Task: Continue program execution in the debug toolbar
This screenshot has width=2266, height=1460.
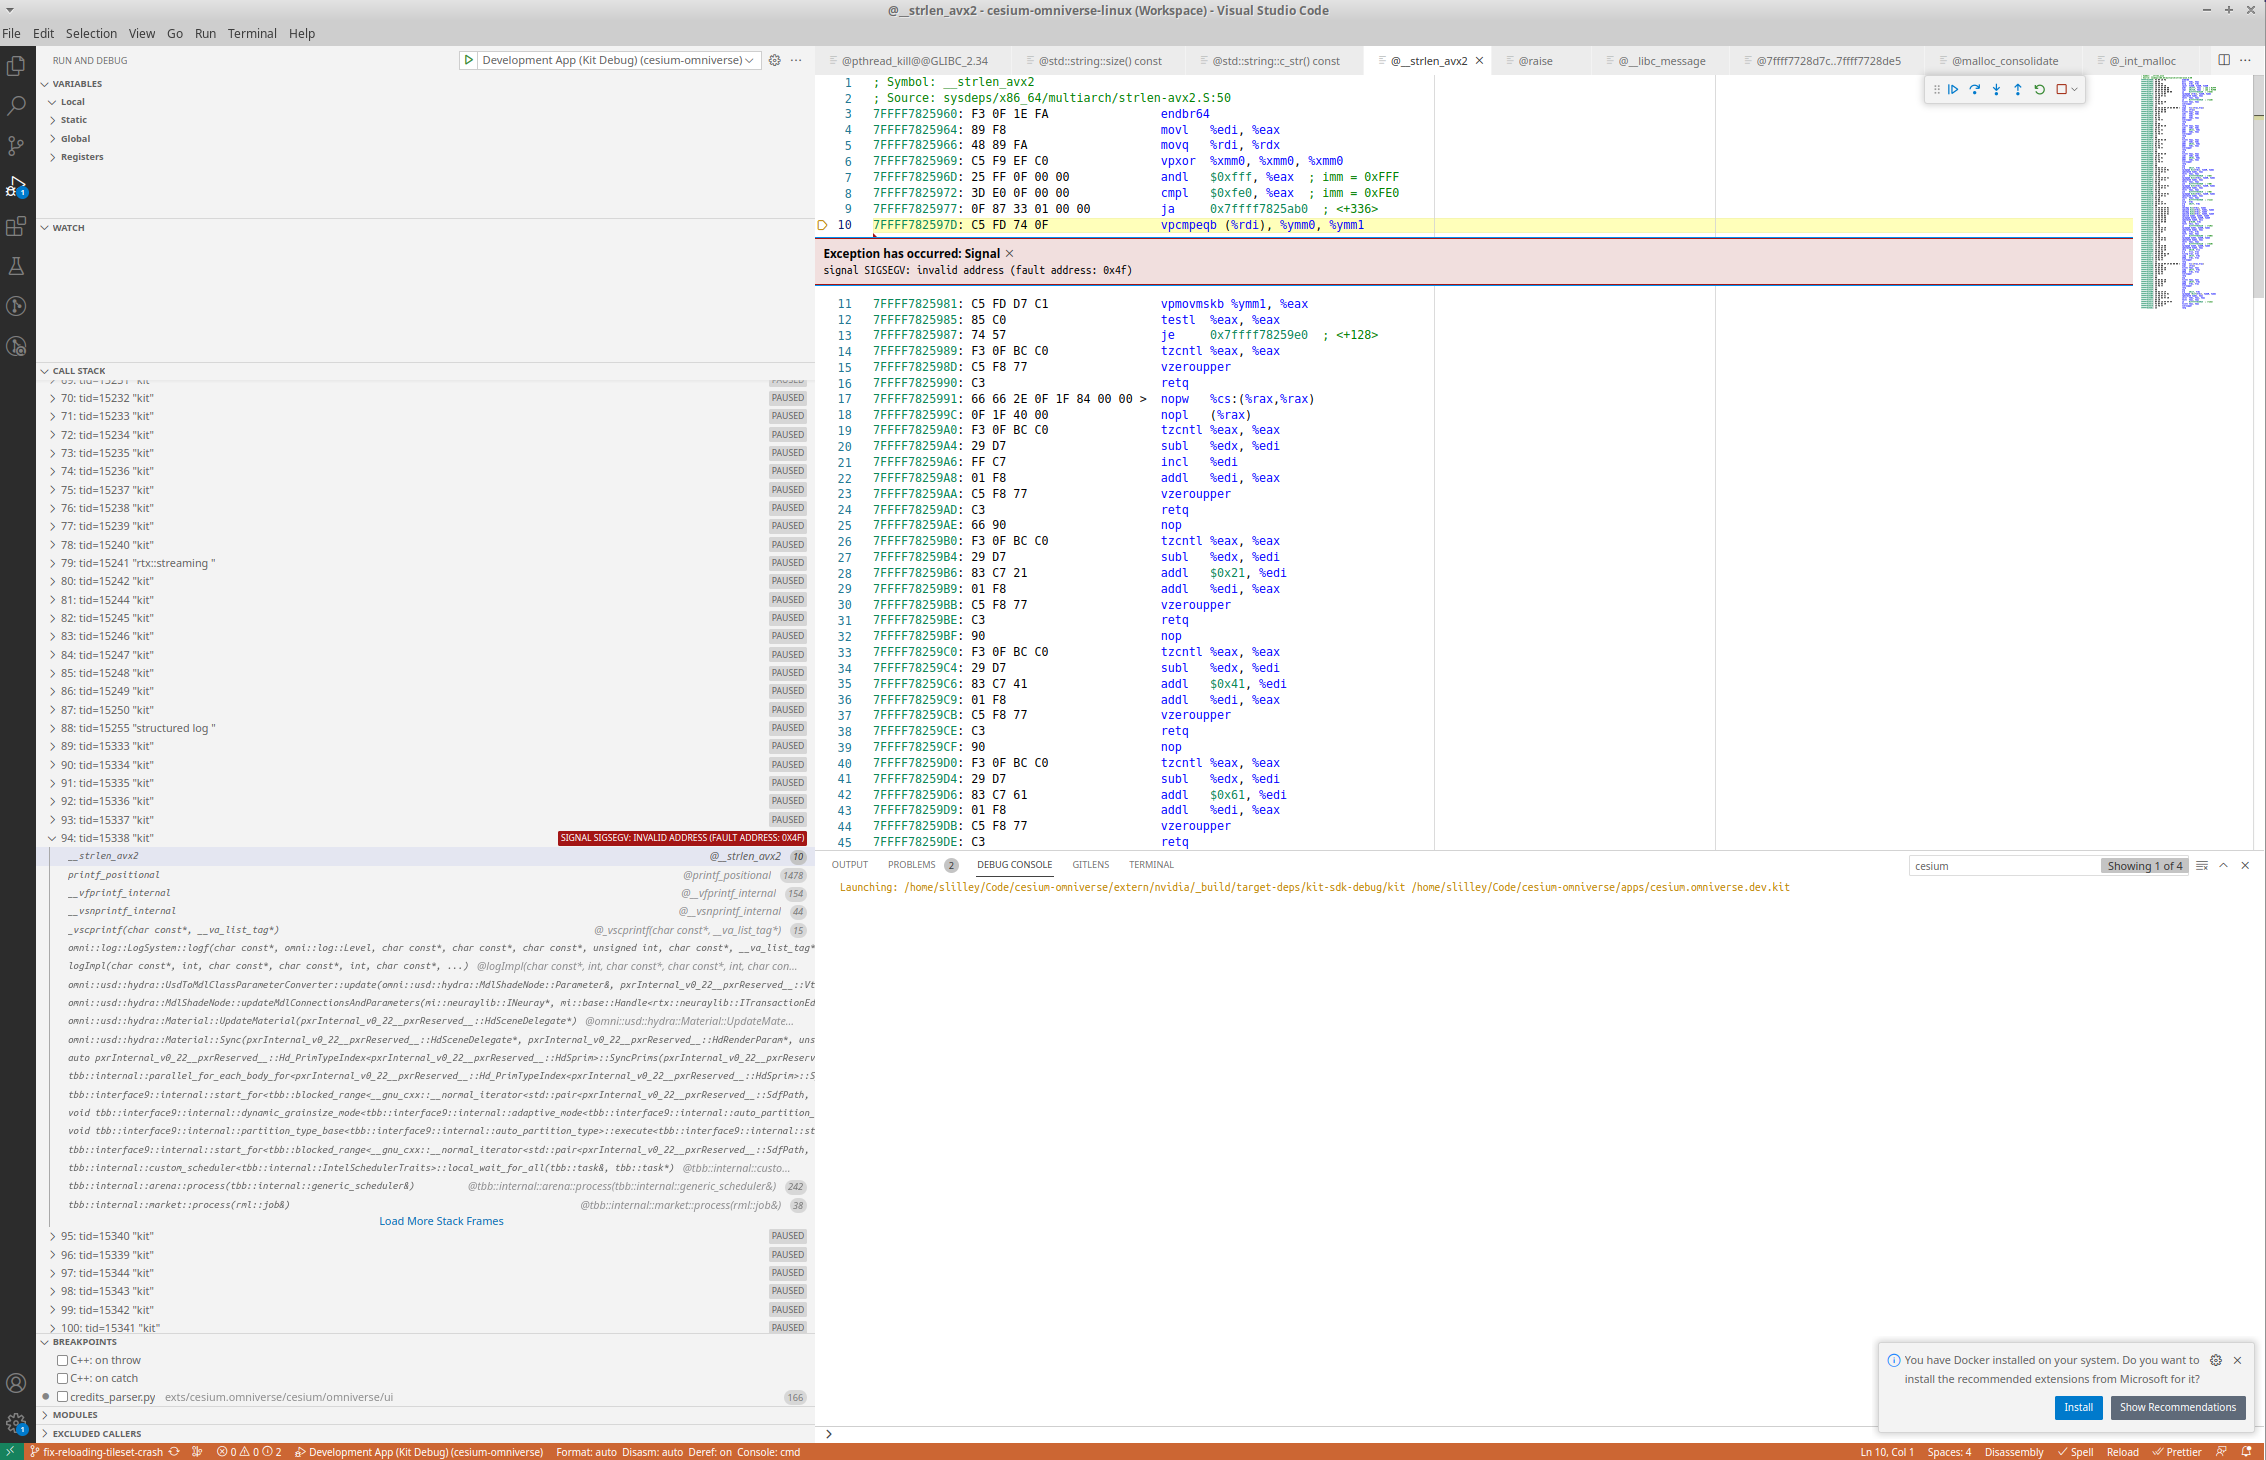Action: pyautogui.click(x=1953, y=89)
